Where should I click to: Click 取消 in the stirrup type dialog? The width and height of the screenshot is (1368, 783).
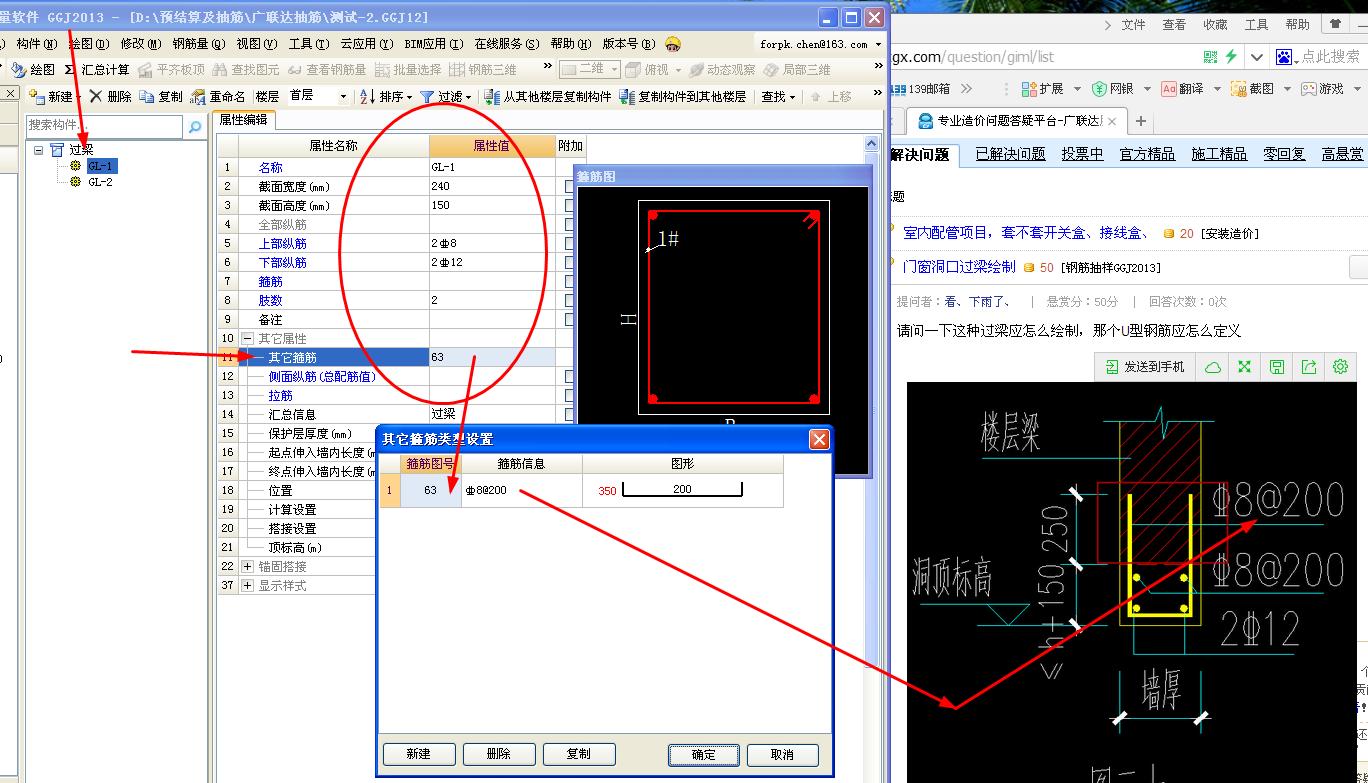pos(783,754)
